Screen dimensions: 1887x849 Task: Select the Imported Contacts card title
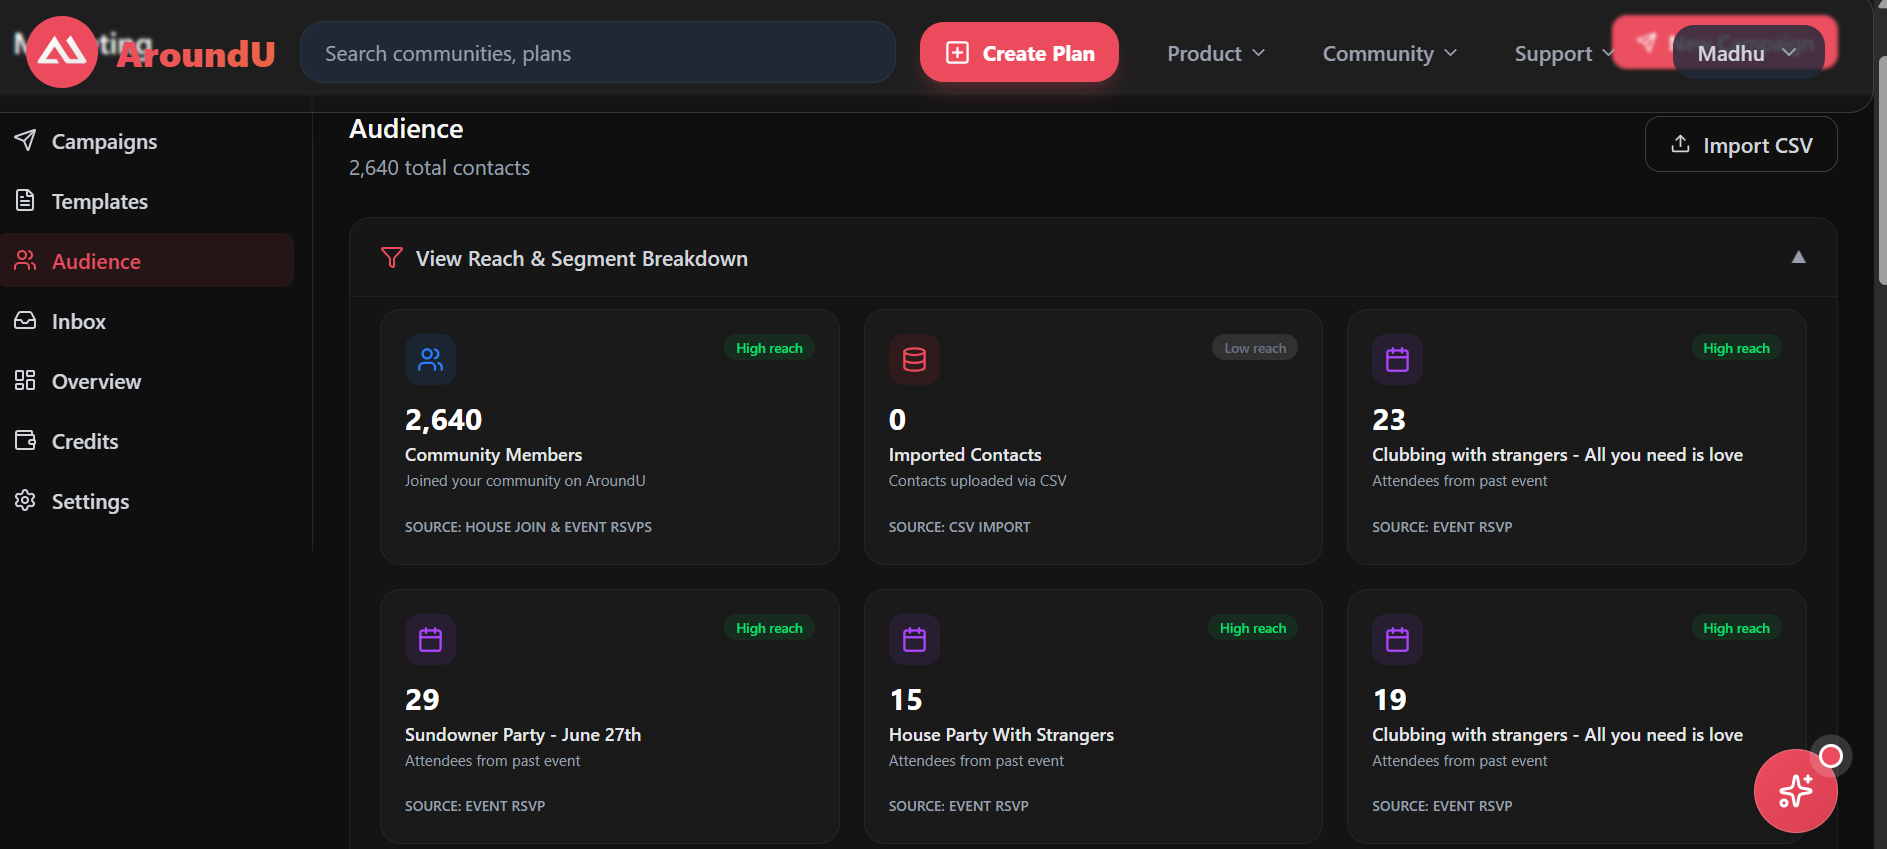pos(965,455)
